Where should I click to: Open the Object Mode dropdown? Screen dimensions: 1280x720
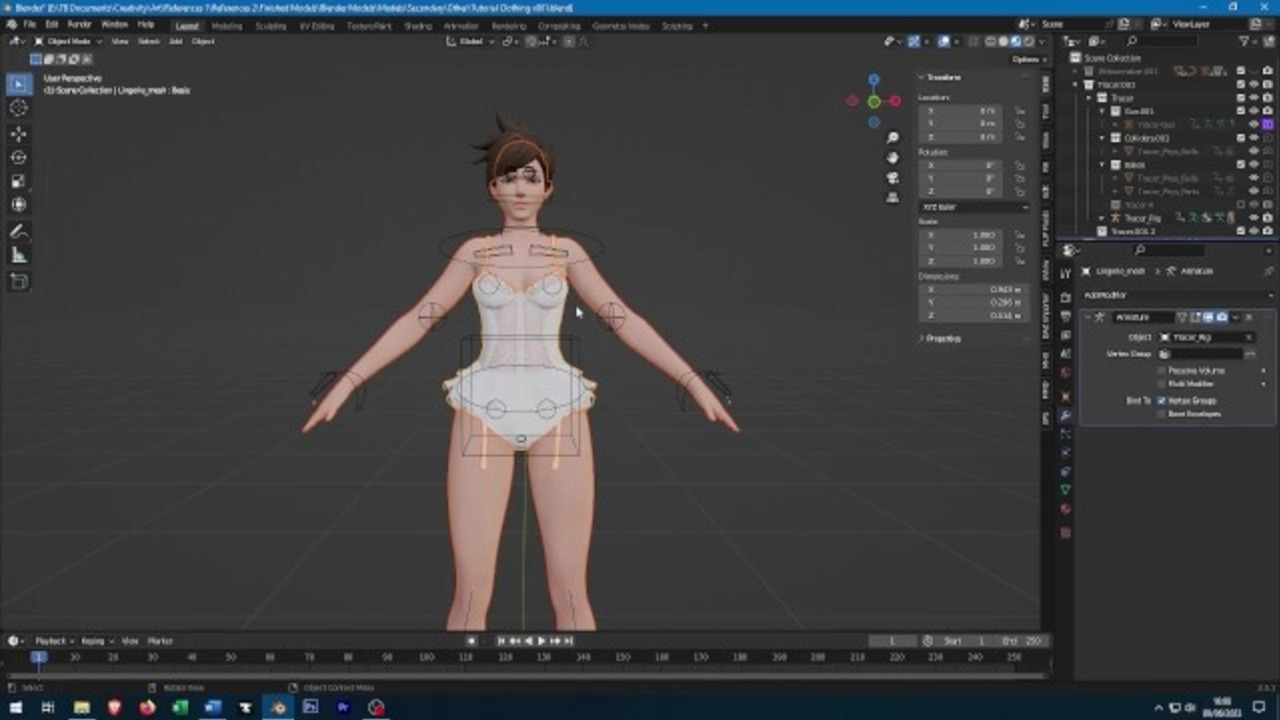(x=68, y=41)
